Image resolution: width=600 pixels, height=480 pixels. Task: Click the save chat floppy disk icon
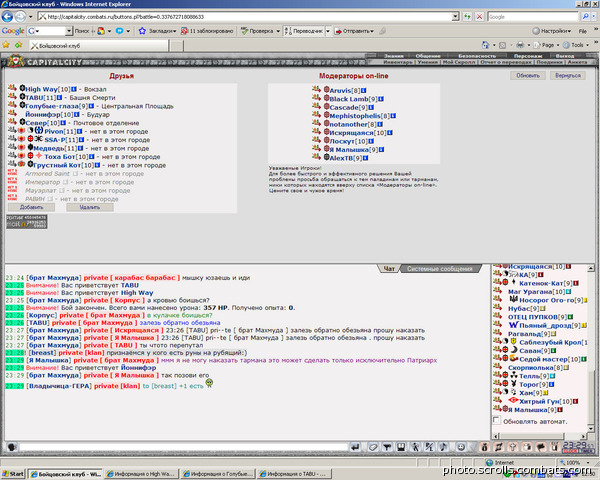[401, 447]
